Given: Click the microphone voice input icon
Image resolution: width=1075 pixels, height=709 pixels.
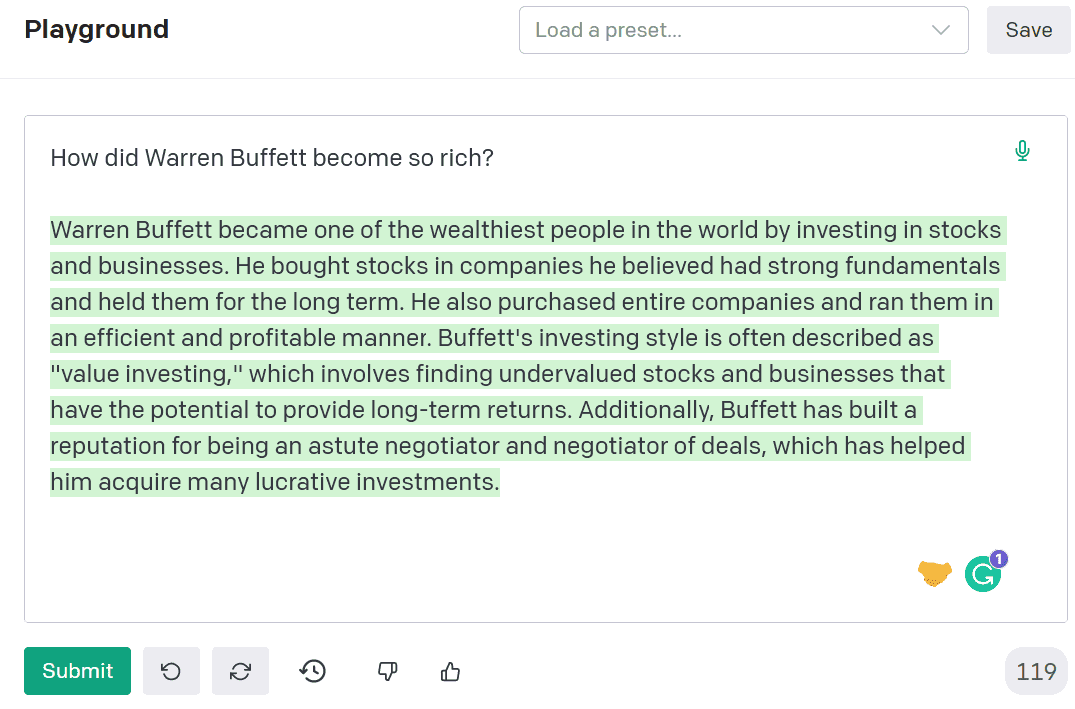Looking at the screenshot, I should 1022,151.
